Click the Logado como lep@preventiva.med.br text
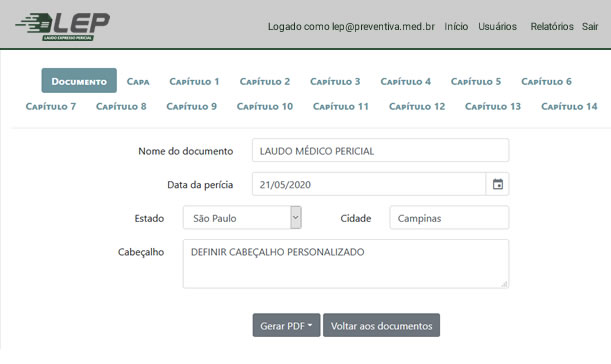The width and height of the screenshot is (611, 364). (x=351, y=27)
